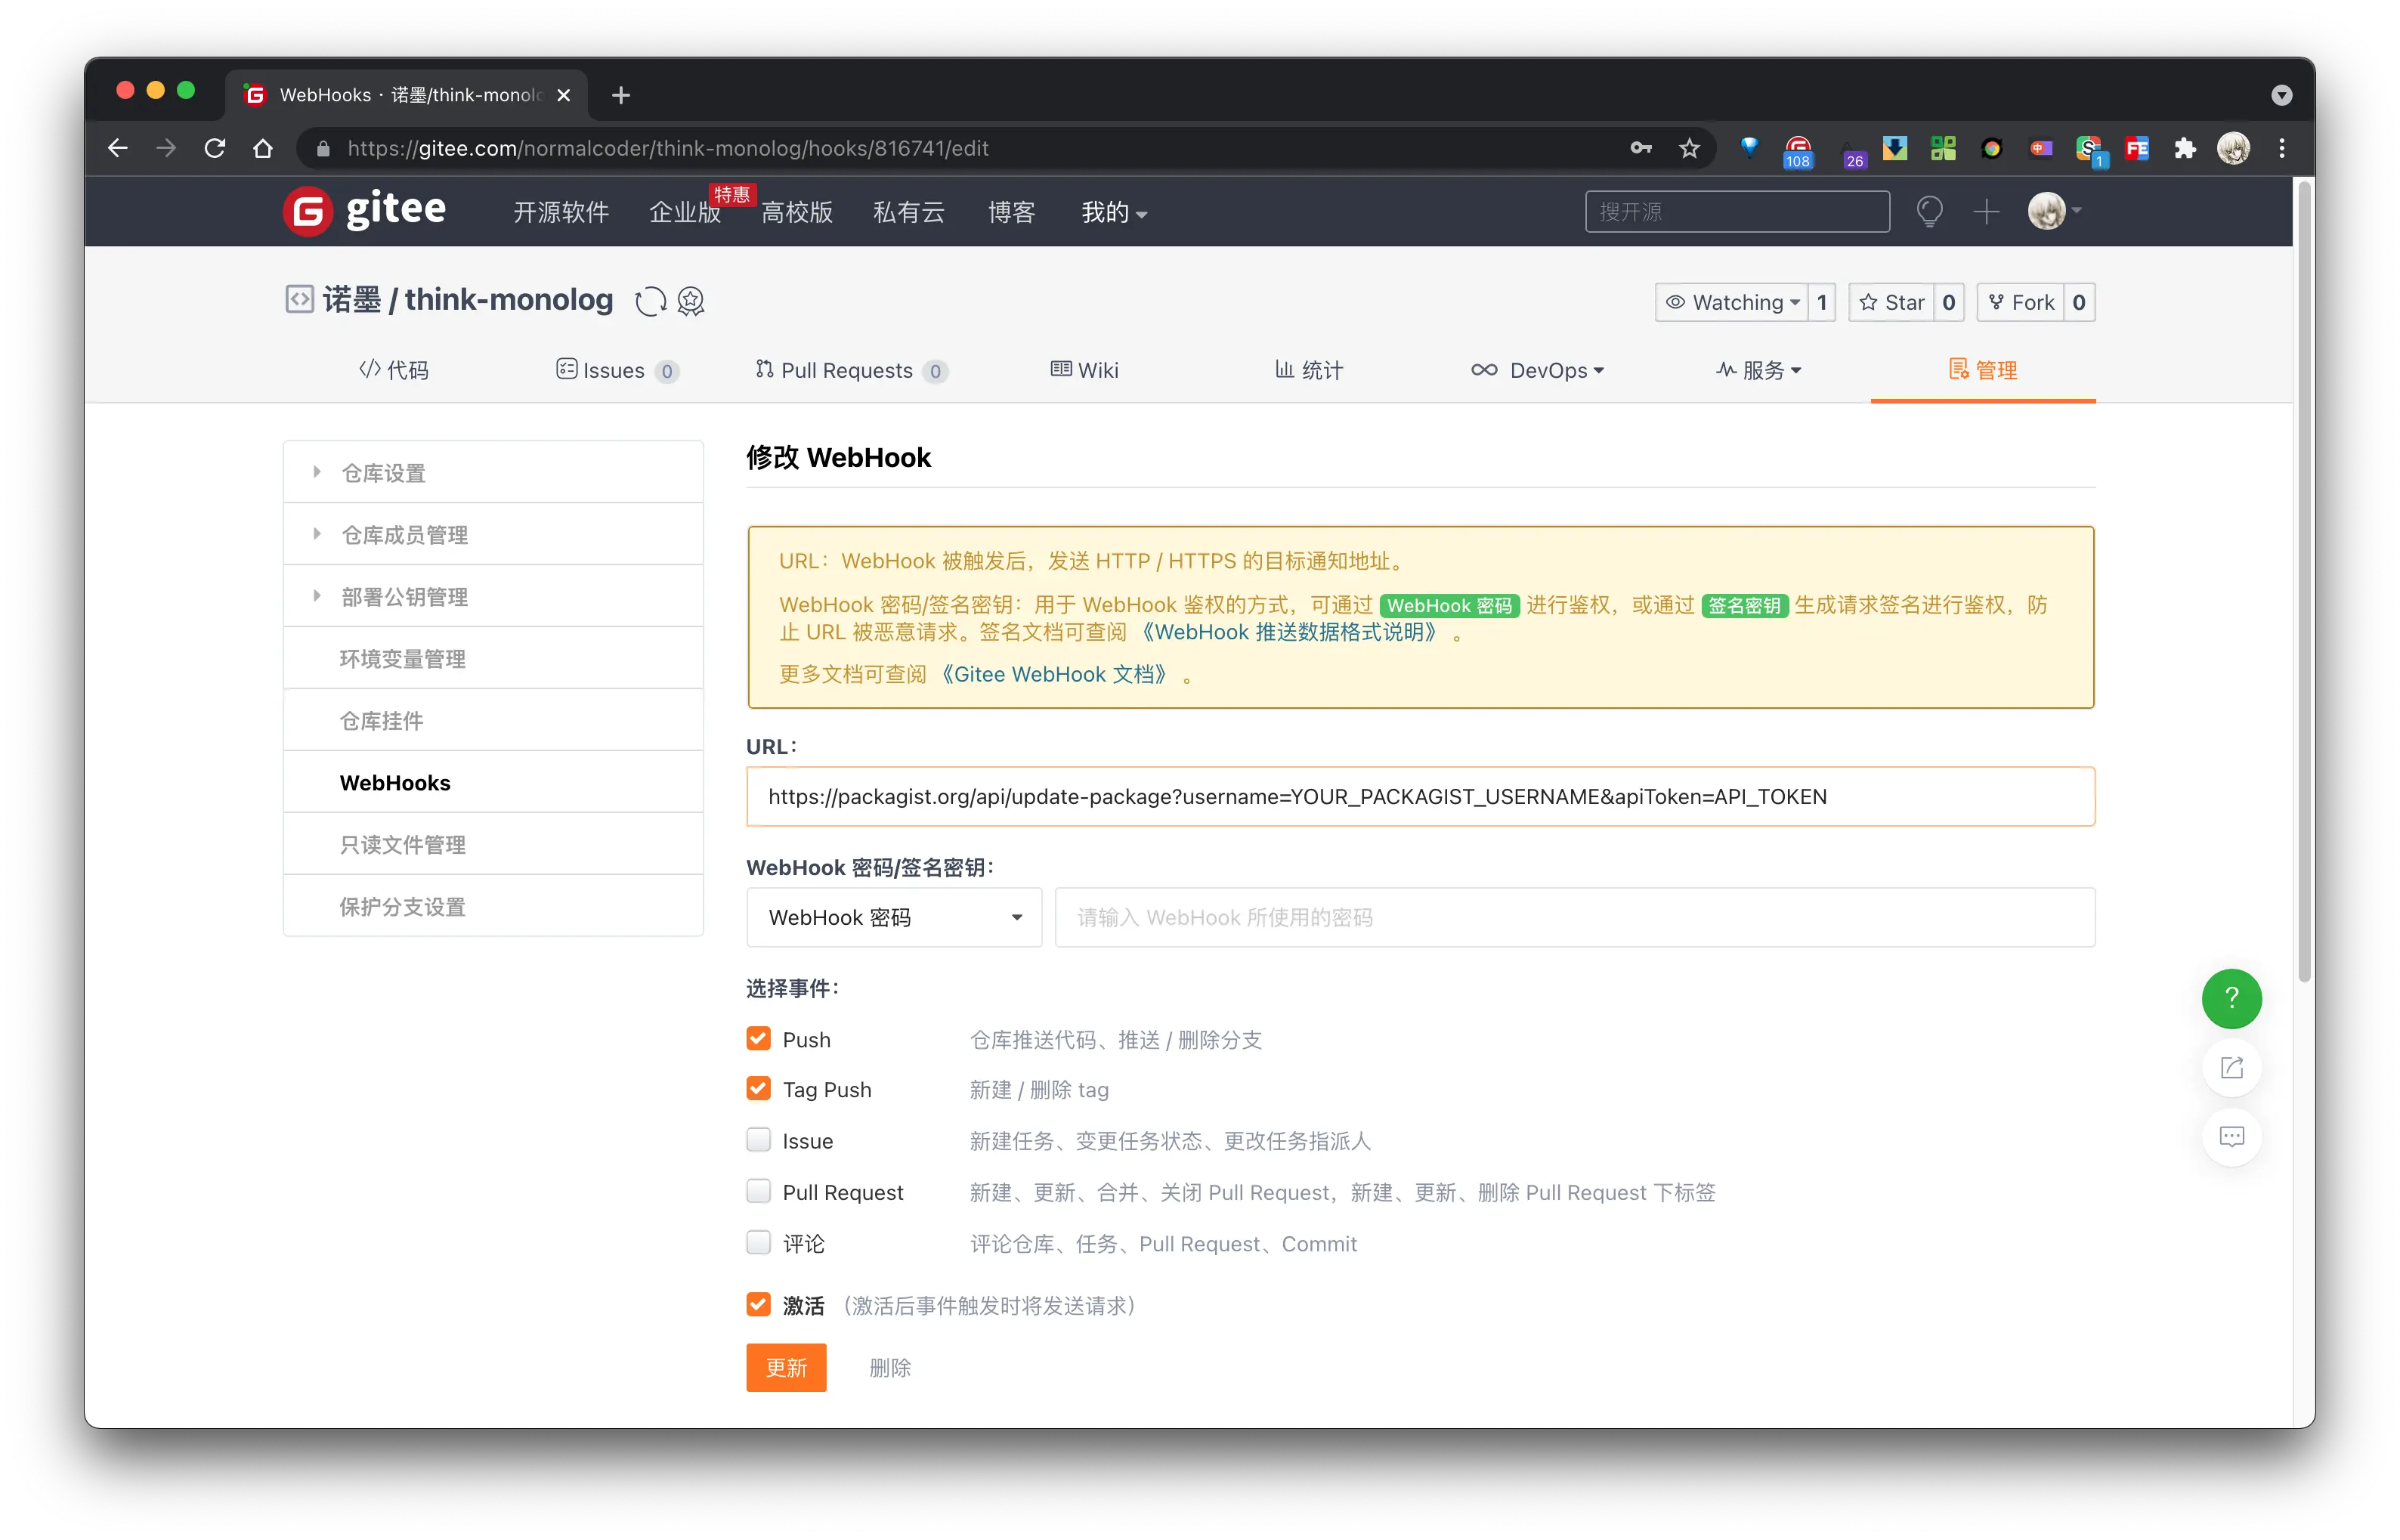Check the Pull Request event option
The image size is (2400, 1540).
[757, 1191]
